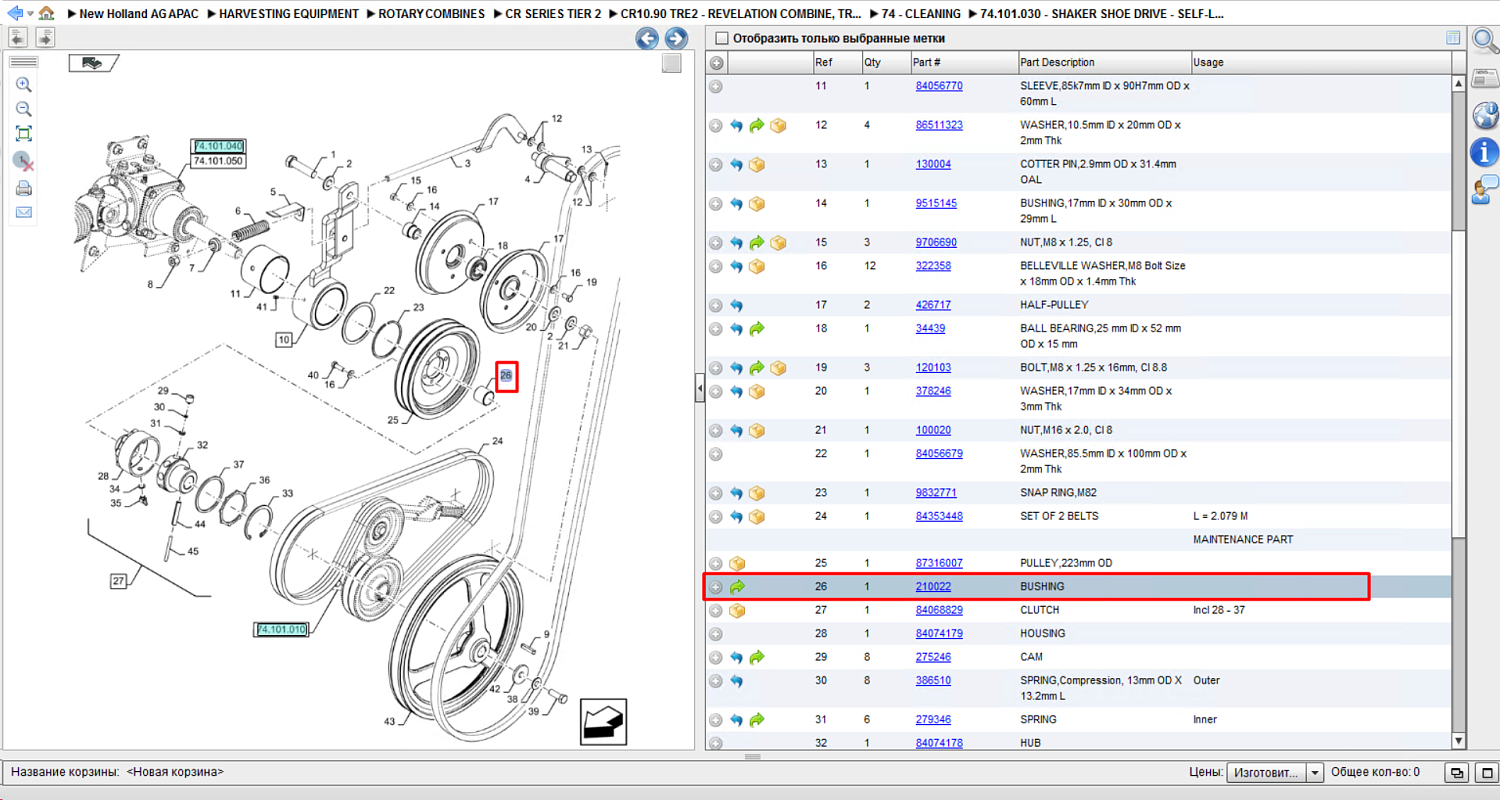Email the diagram with the envelope icon
1500x800 pixels.
click(24, 212)
